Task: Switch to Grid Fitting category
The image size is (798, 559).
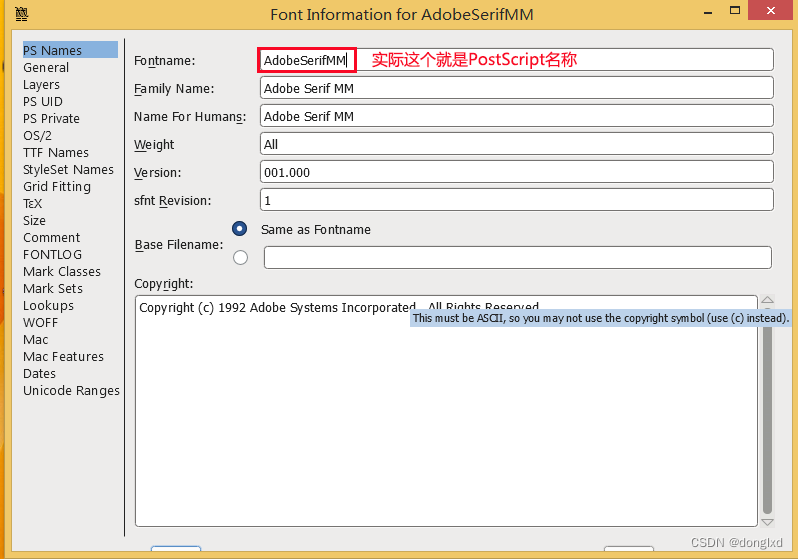Action: 57,186
